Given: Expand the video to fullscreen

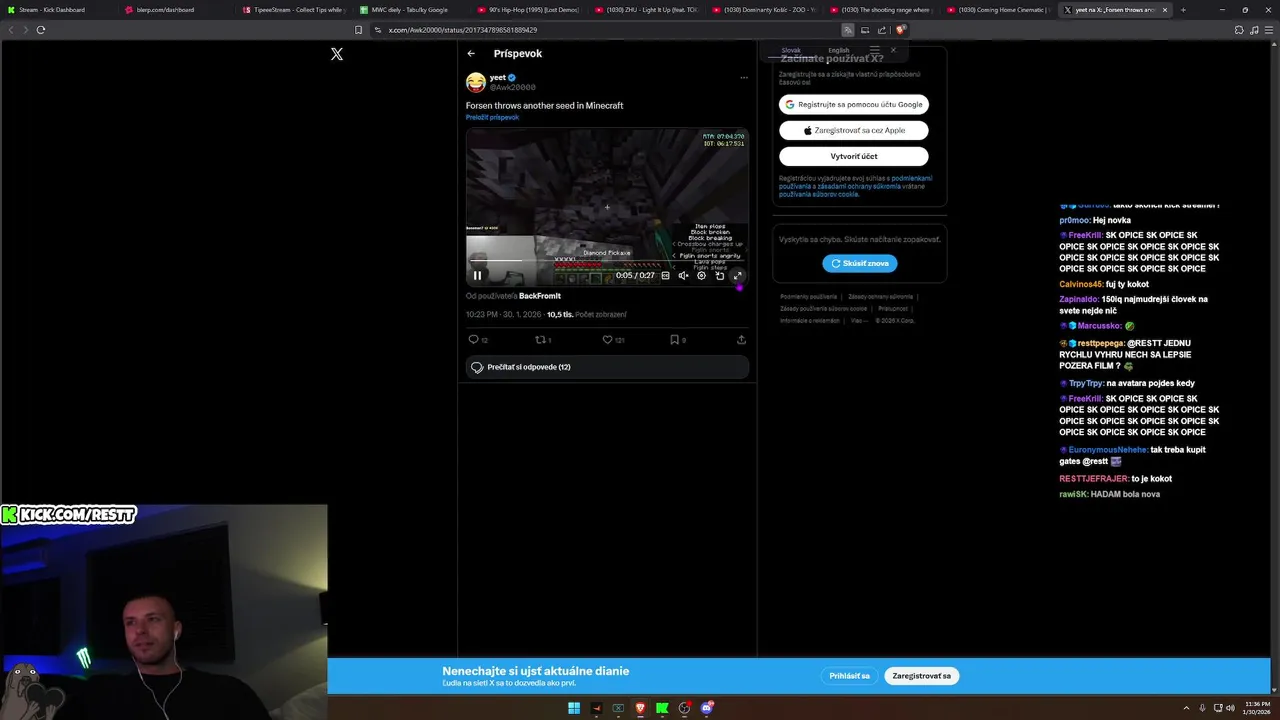Looking at the screenshot, I should [x=737, y=276].
